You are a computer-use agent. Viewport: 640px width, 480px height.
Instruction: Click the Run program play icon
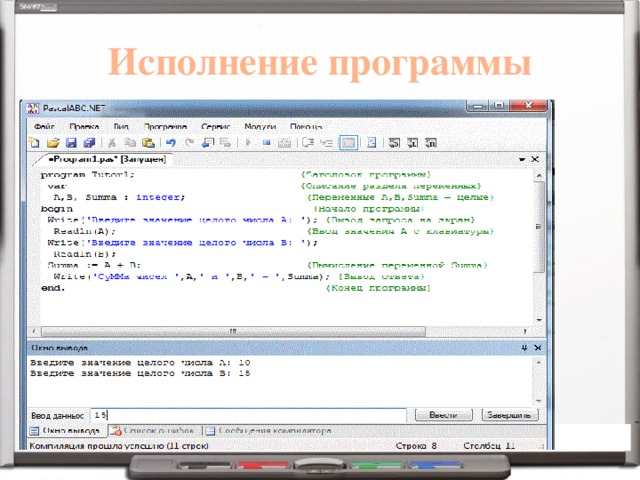click(248, 143)
